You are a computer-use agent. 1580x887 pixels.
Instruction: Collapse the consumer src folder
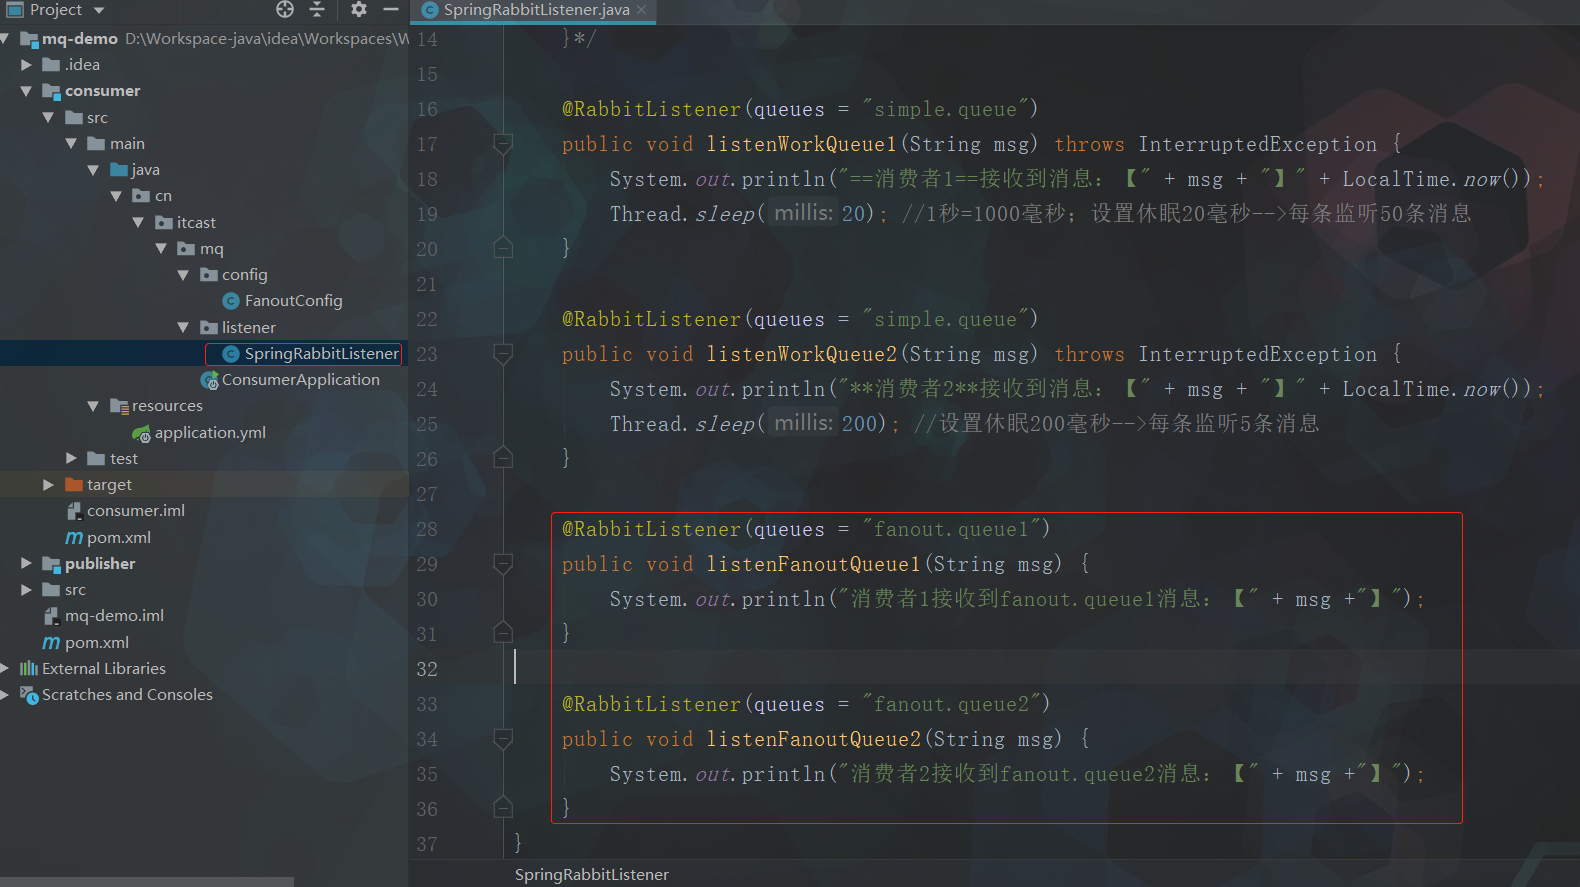tap(48, 117)
